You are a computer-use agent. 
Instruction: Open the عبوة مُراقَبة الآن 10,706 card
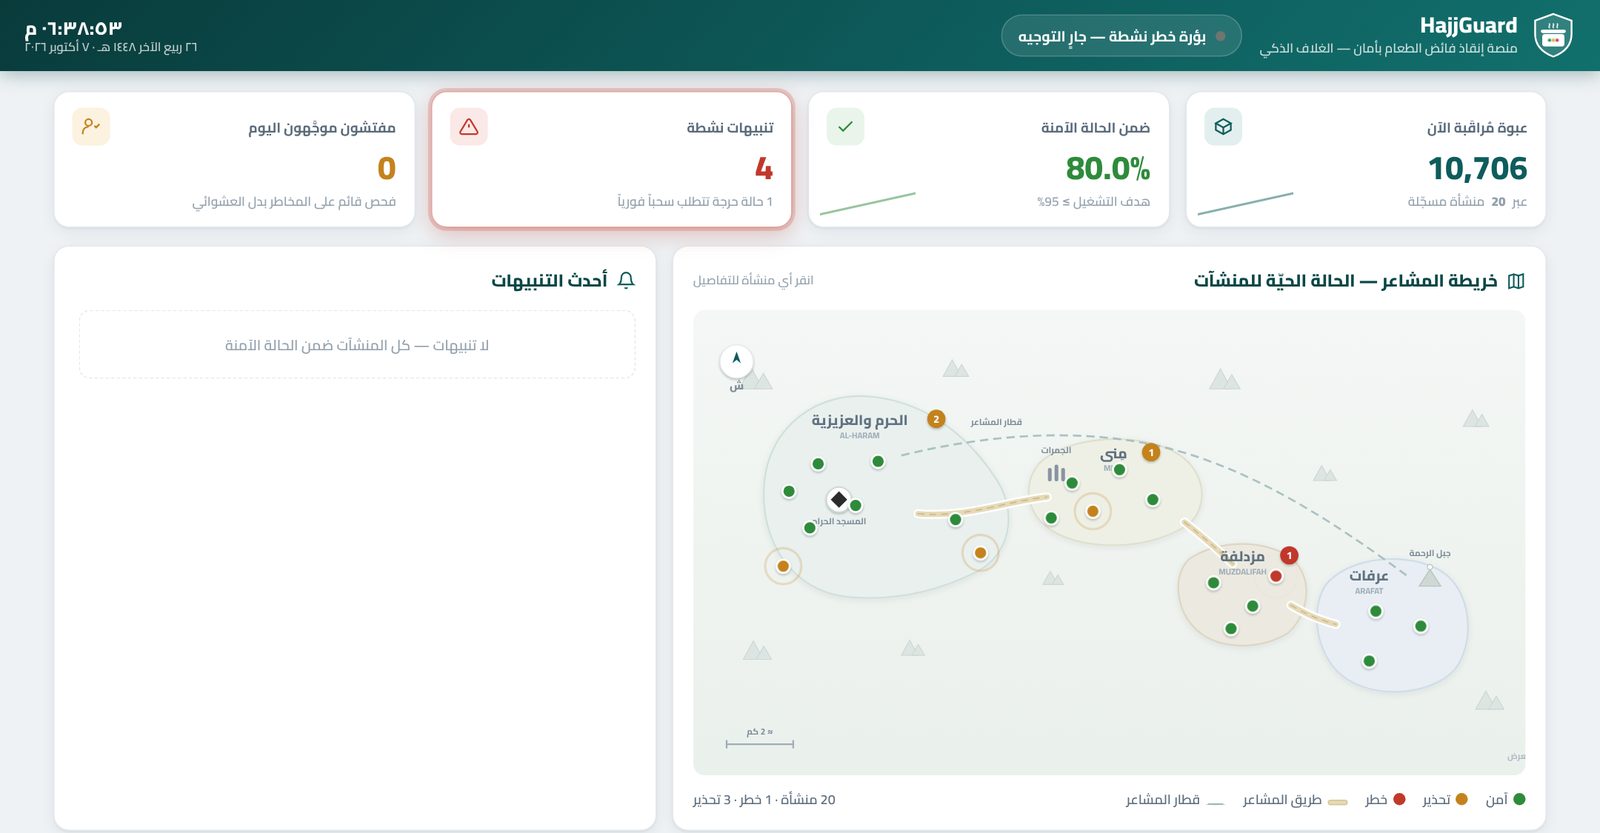tap(1366, 160)
